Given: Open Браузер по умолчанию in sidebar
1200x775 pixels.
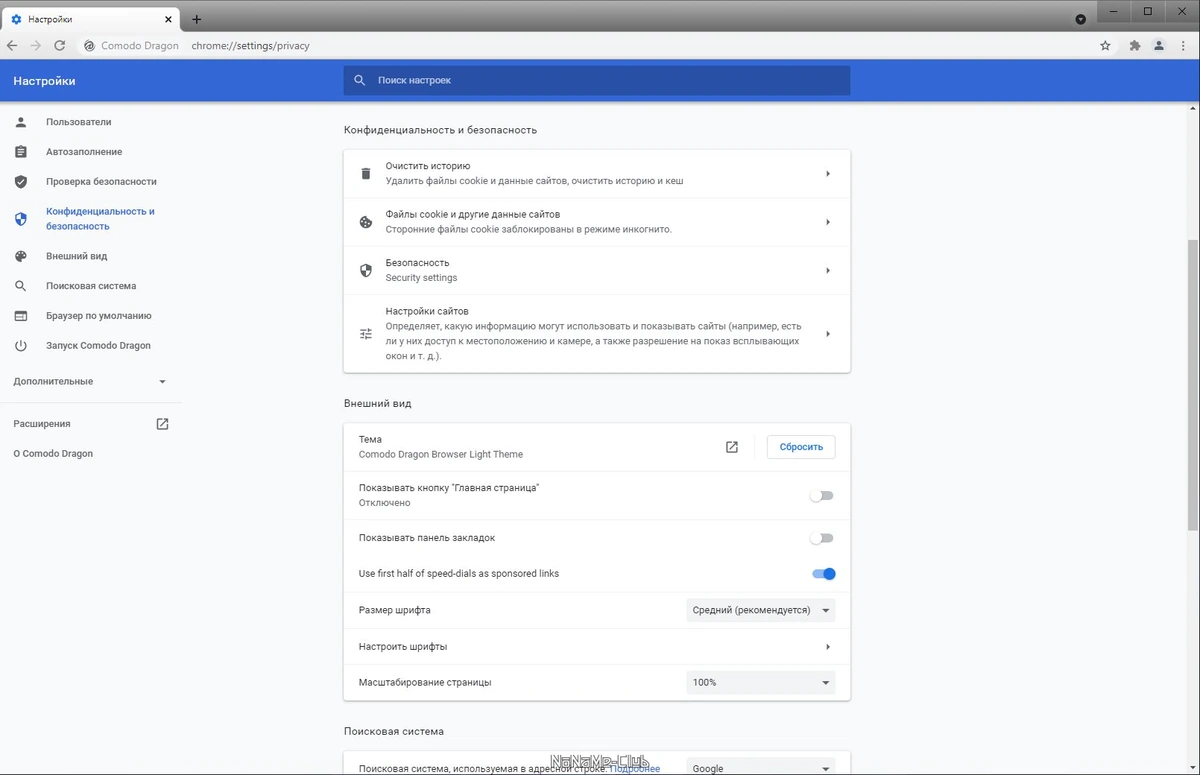Looking at the screenshot, I should tap(99, 316).
